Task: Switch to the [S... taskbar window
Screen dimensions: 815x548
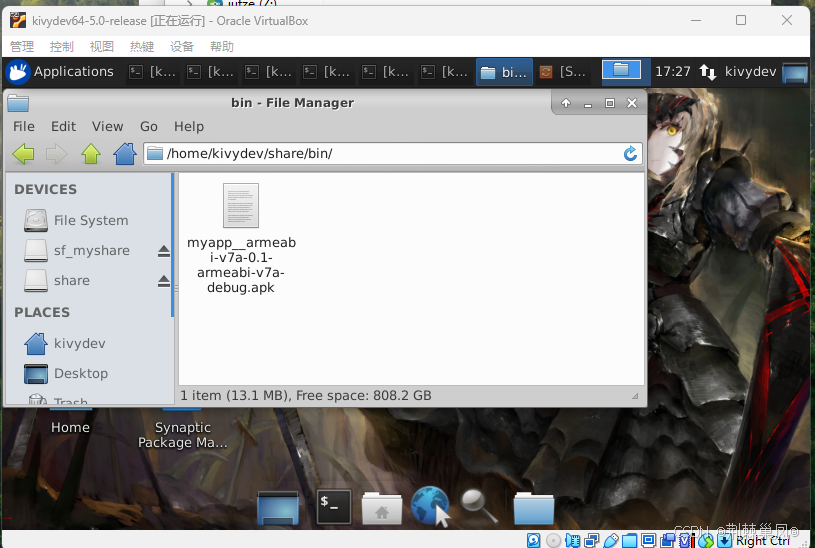Action: 563,72
